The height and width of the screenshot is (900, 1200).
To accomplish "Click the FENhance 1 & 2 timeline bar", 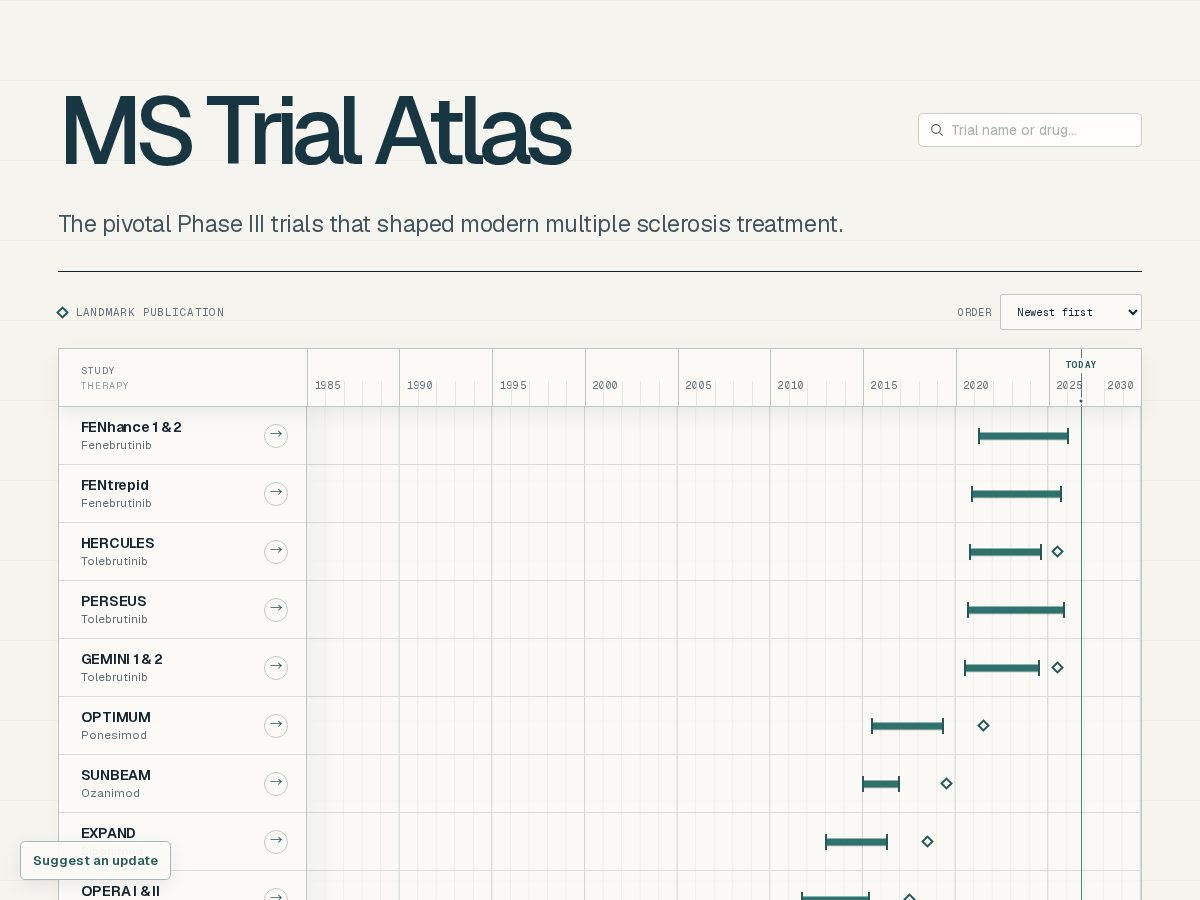I will [x=1023, y=436].
